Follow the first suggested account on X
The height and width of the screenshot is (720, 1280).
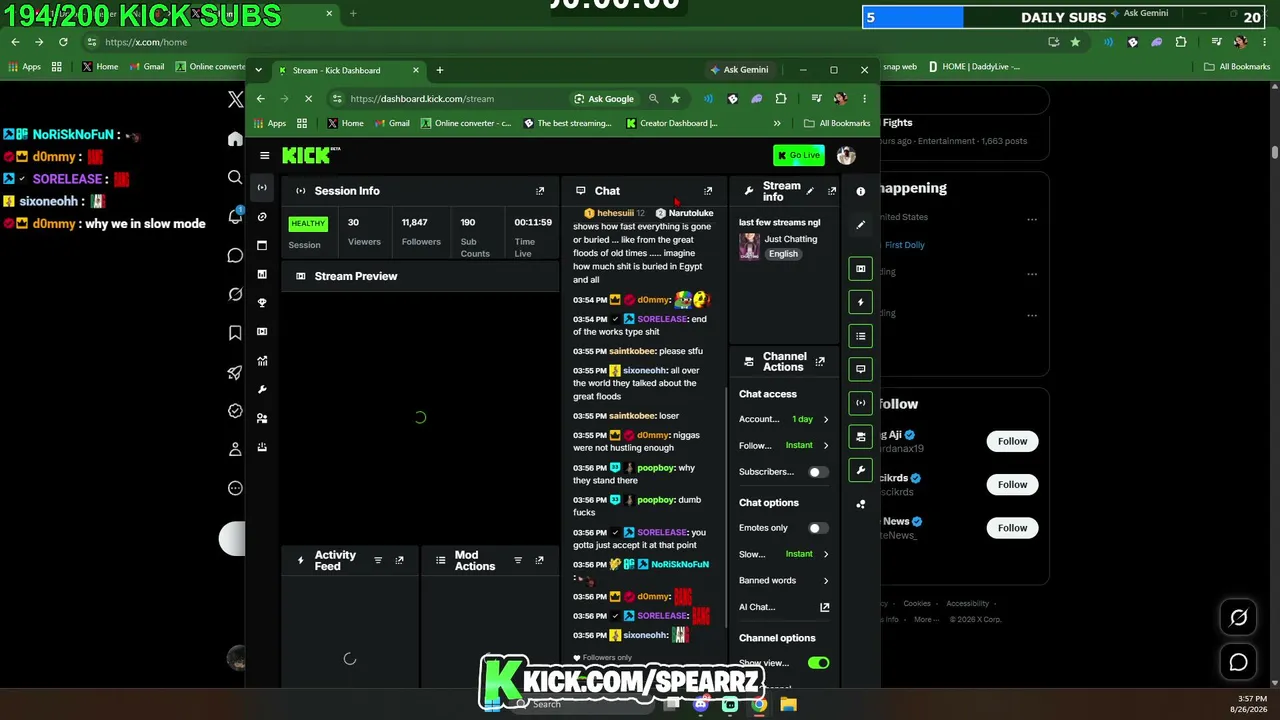coord(1012,441)
